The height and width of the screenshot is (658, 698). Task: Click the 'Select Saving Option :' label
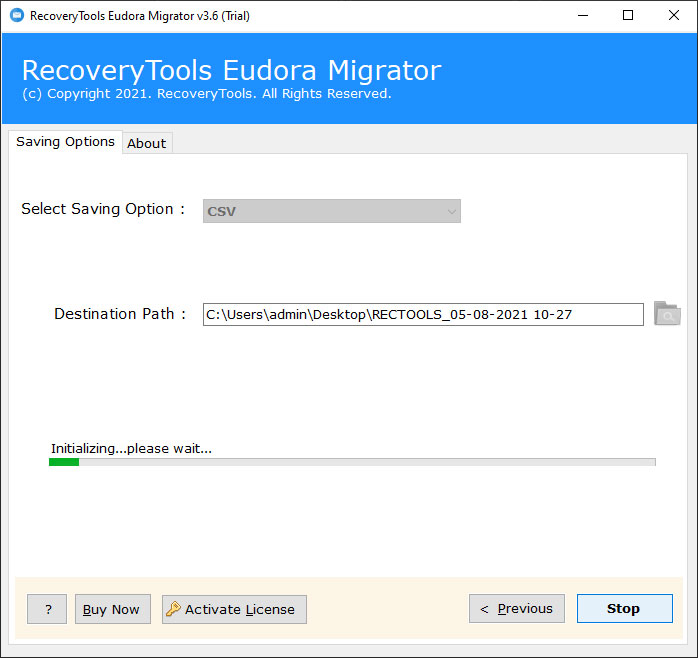click(103, 209)
